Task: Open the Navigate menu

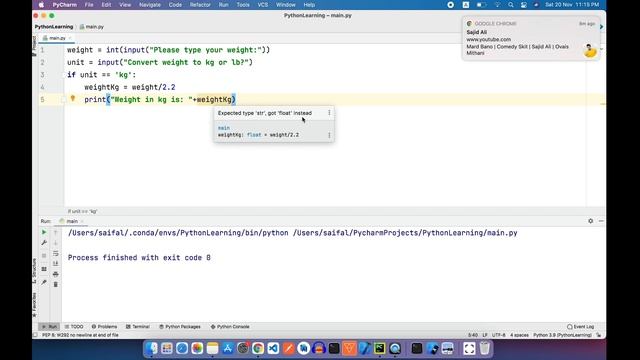Action: 150,5
